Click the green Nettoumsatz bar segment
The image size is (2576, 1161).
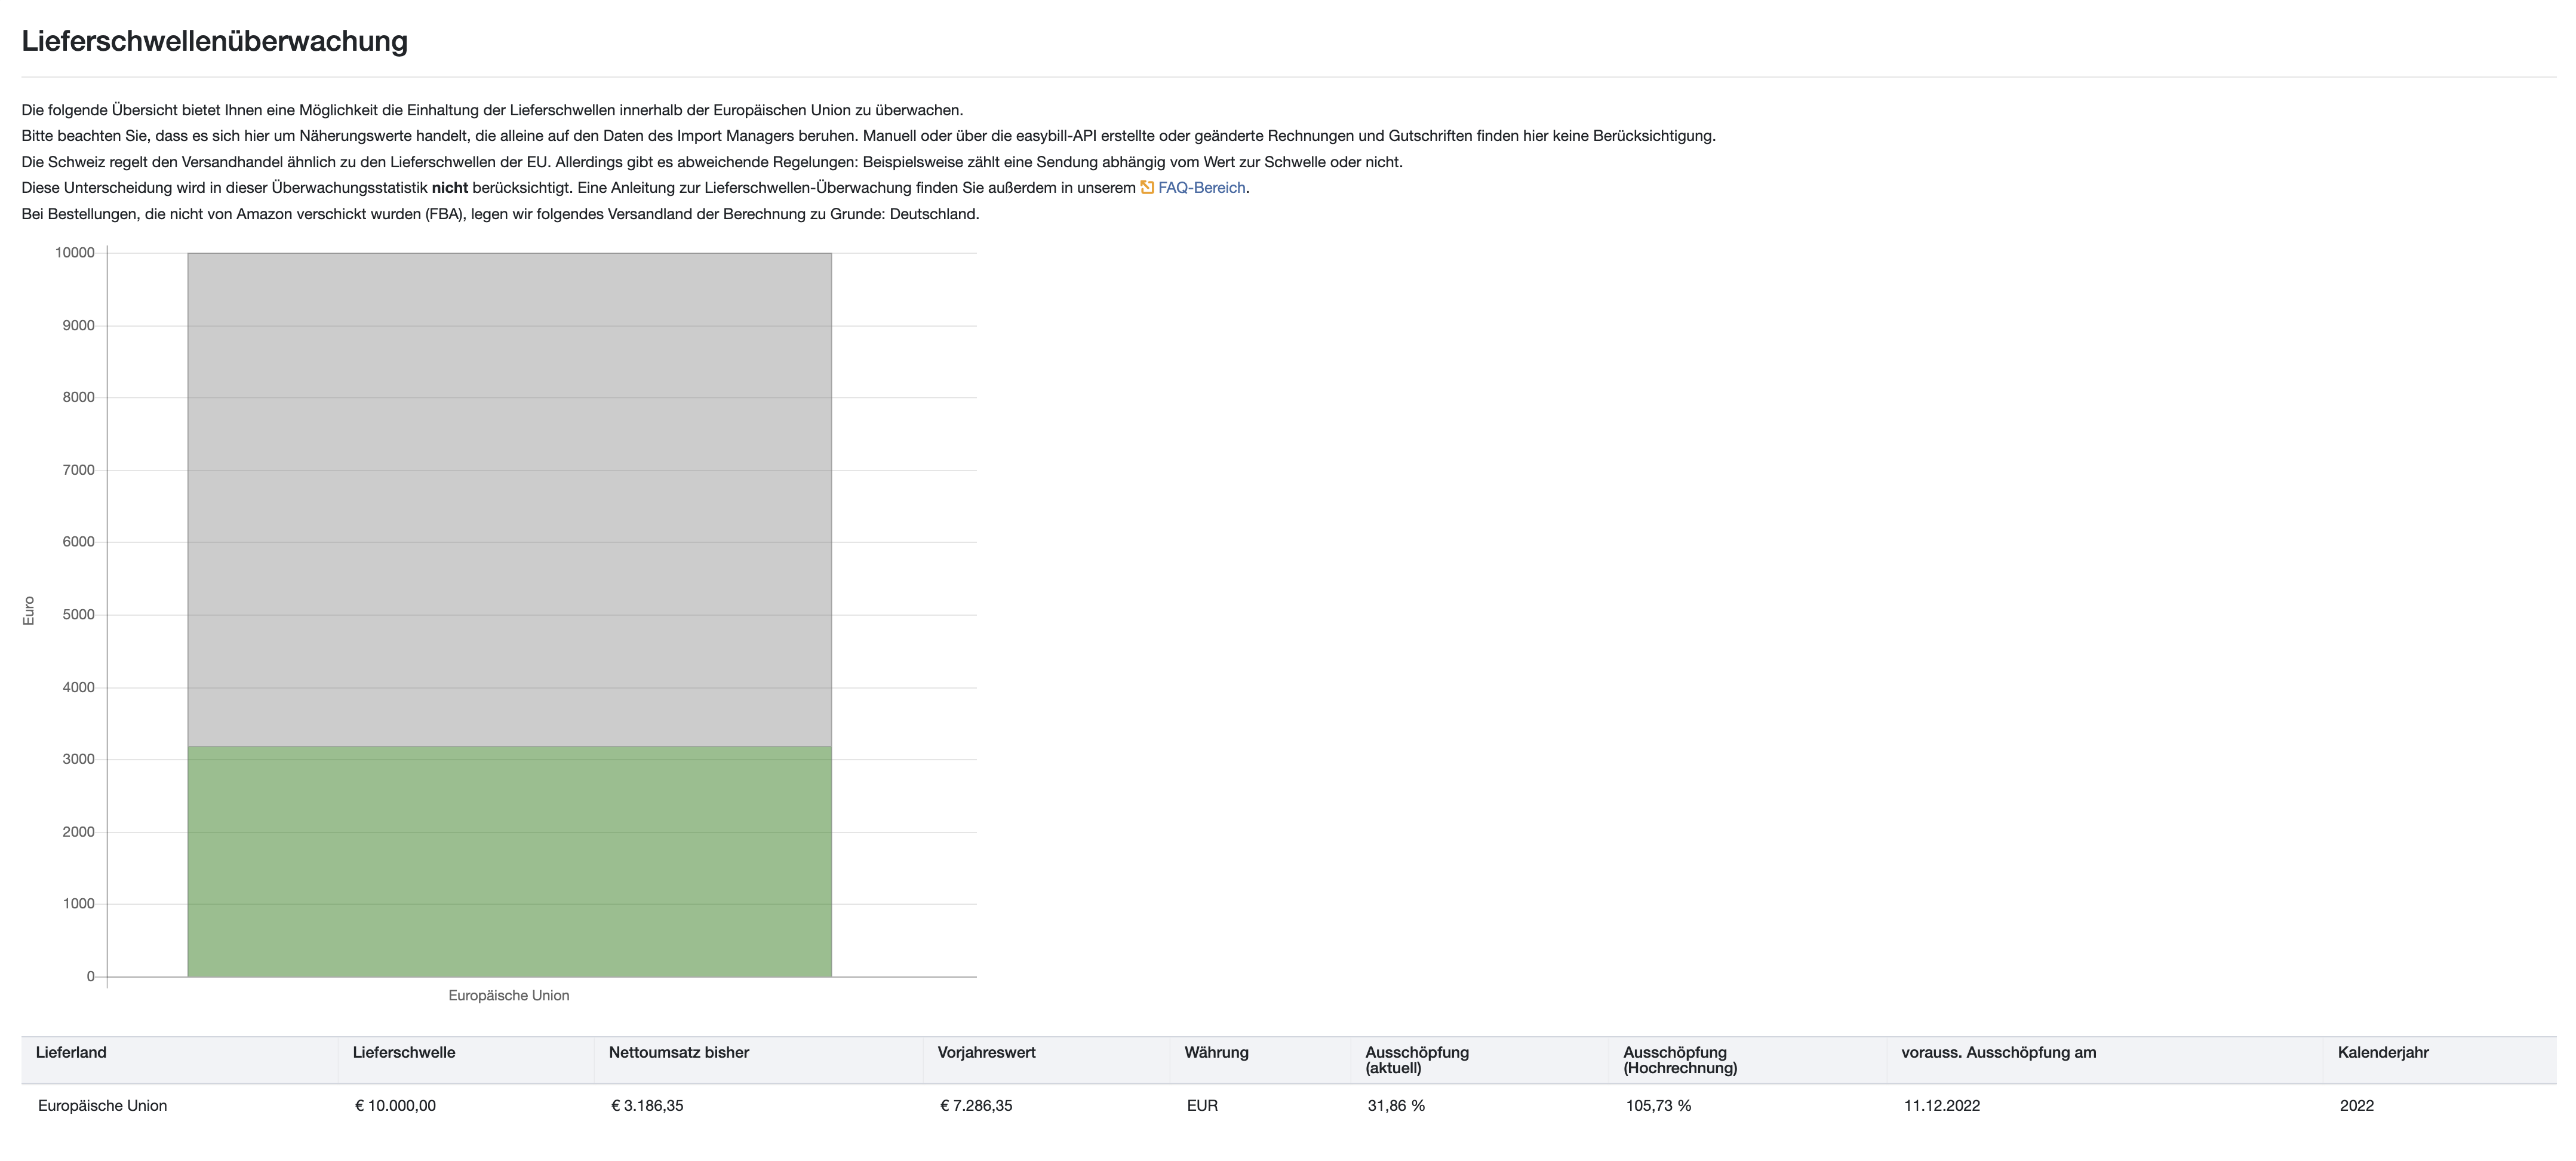[x=509, y=861]
